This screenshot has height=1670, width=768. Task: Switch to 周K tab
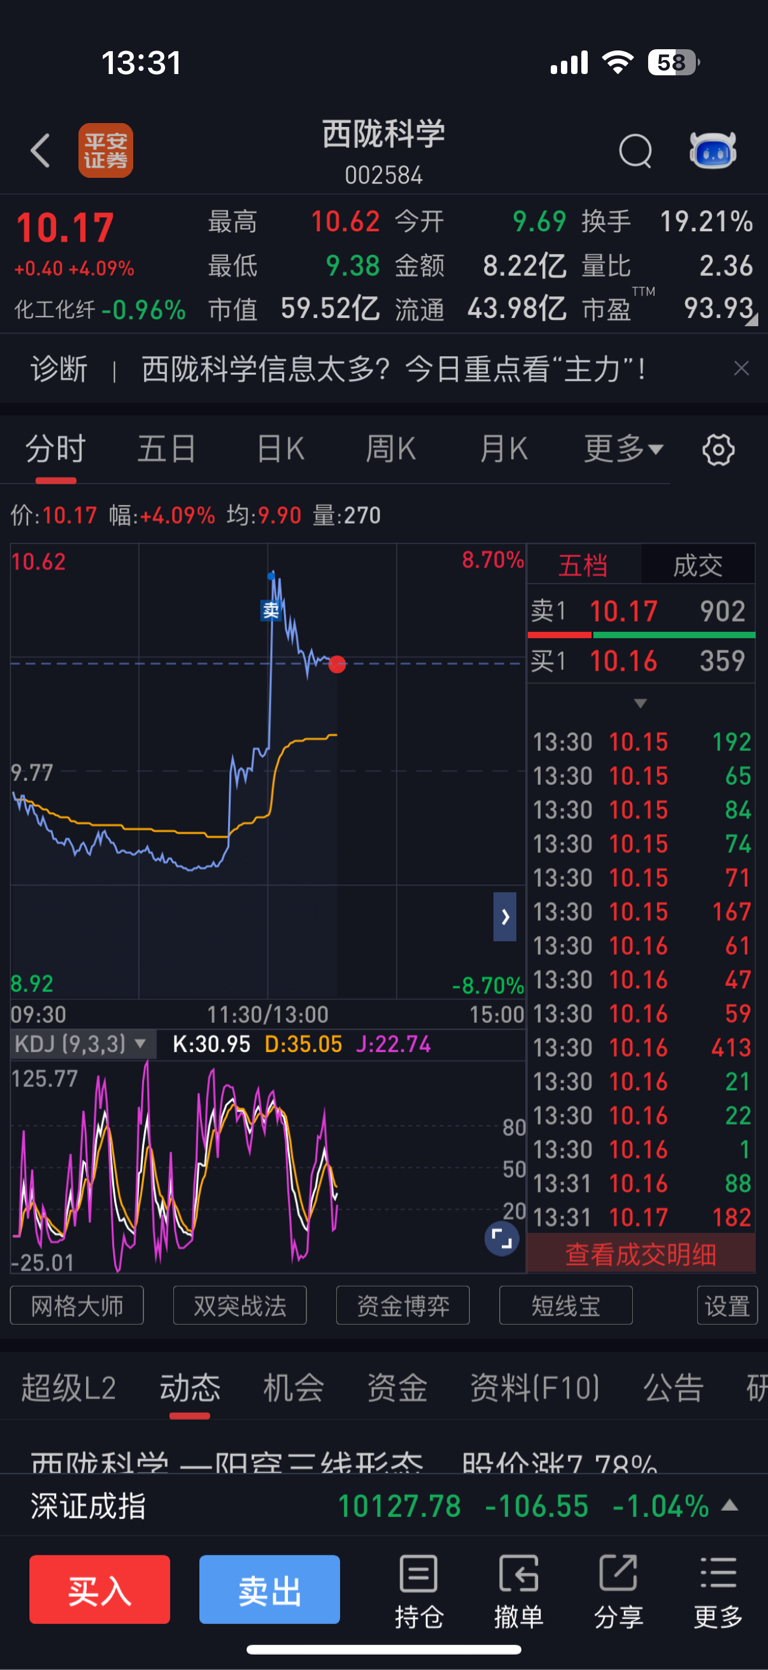click(390, 449)
